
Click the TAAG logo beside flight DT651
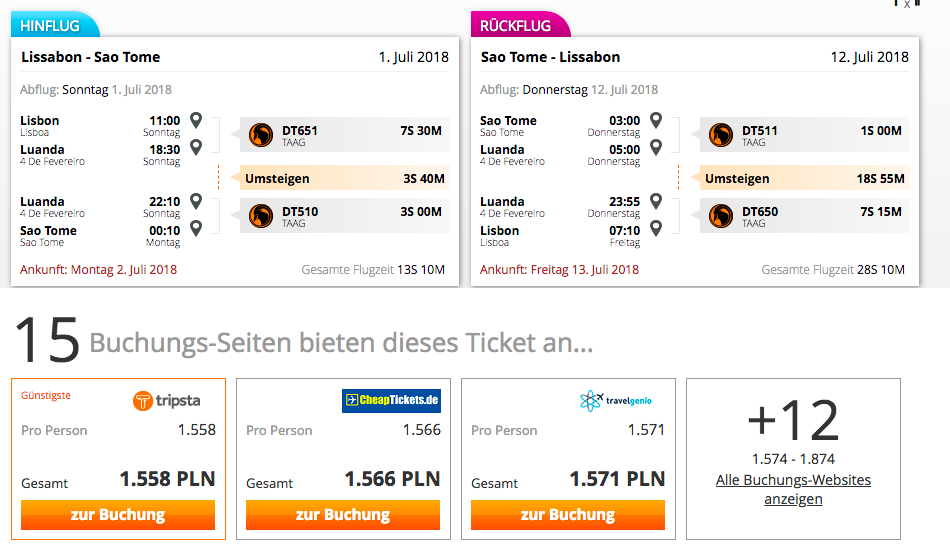[x=261, y=135]
